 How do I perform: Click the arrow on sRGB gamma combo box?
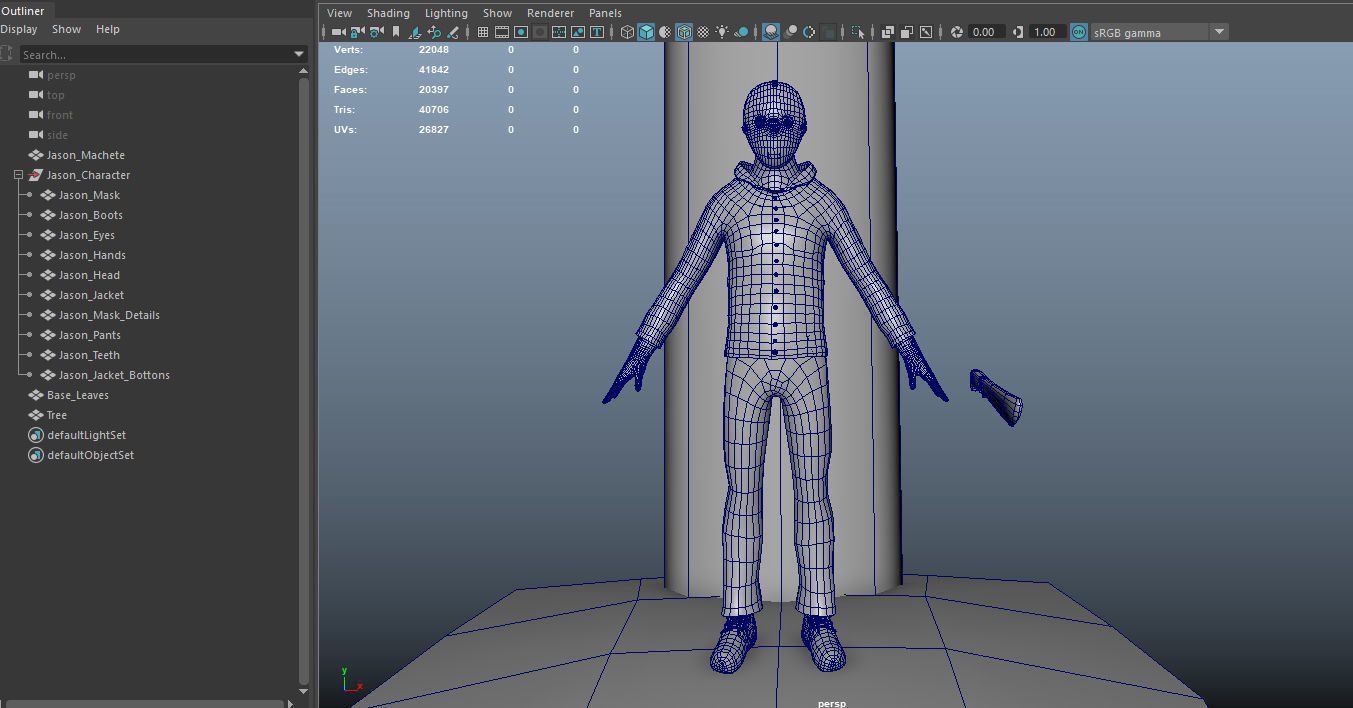(x=1219, y=32)
